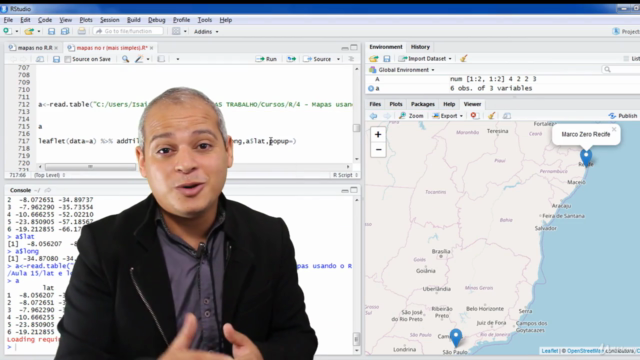Click the editor vertical scrollbar thumb
Viewport: 640px width, 360px height.
coord(356,128)
